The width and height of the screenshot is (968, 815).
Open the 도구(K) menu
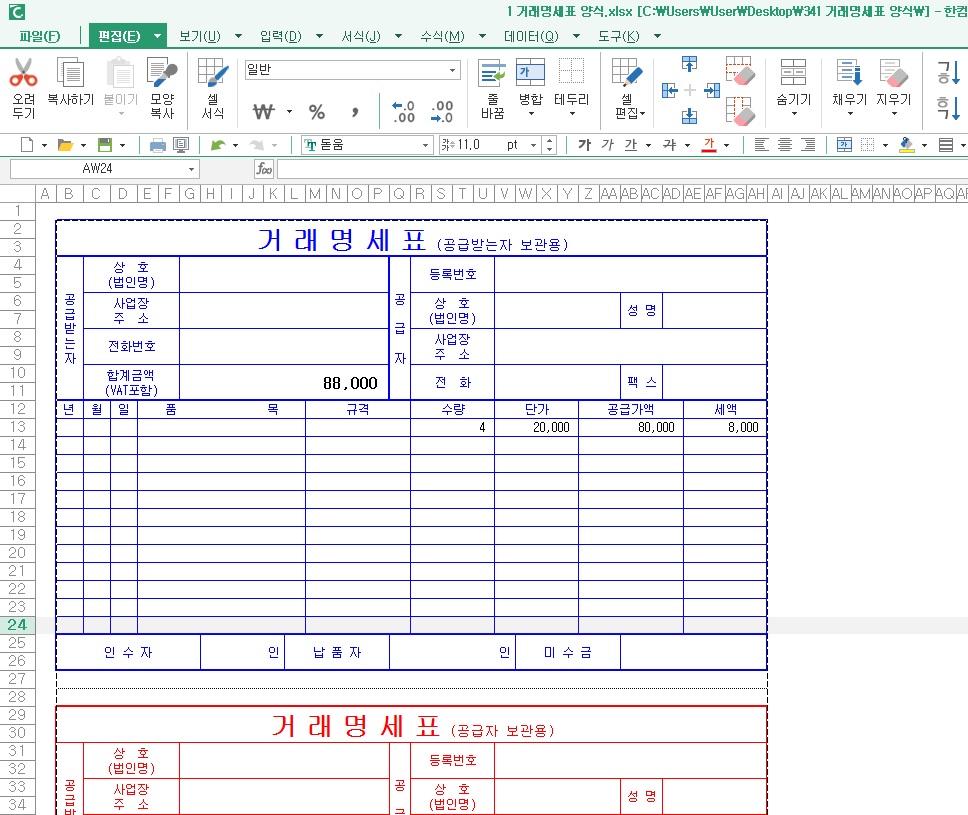(x=619, y=36)
